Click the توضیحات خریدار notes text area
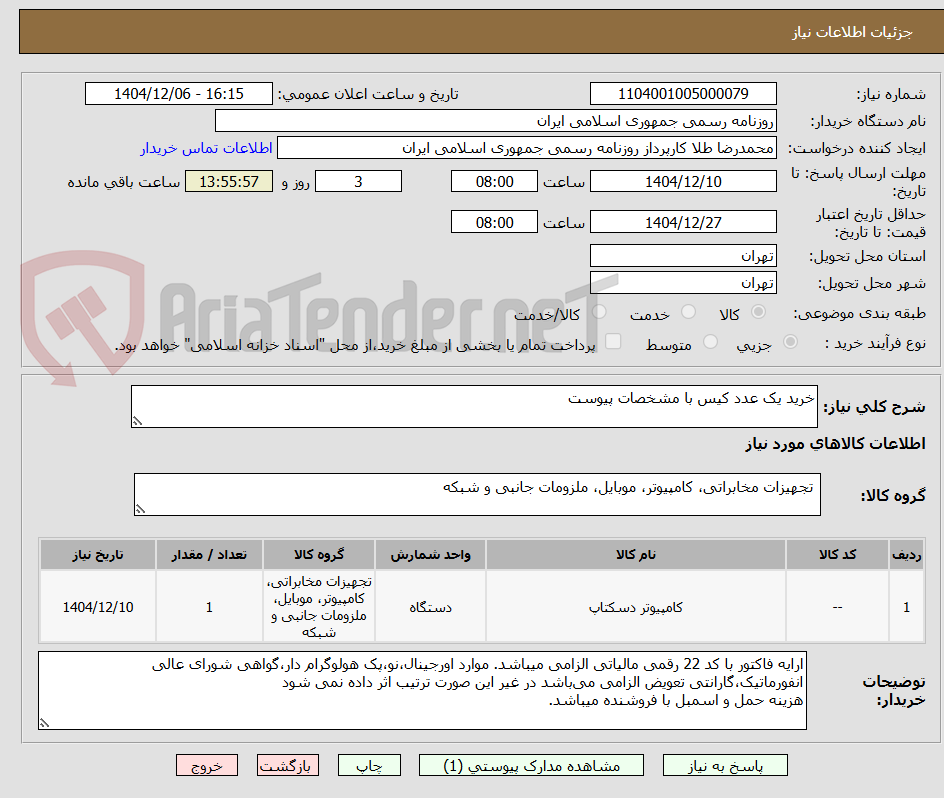Viewport: 944px width, 798px height. [422, 690]
